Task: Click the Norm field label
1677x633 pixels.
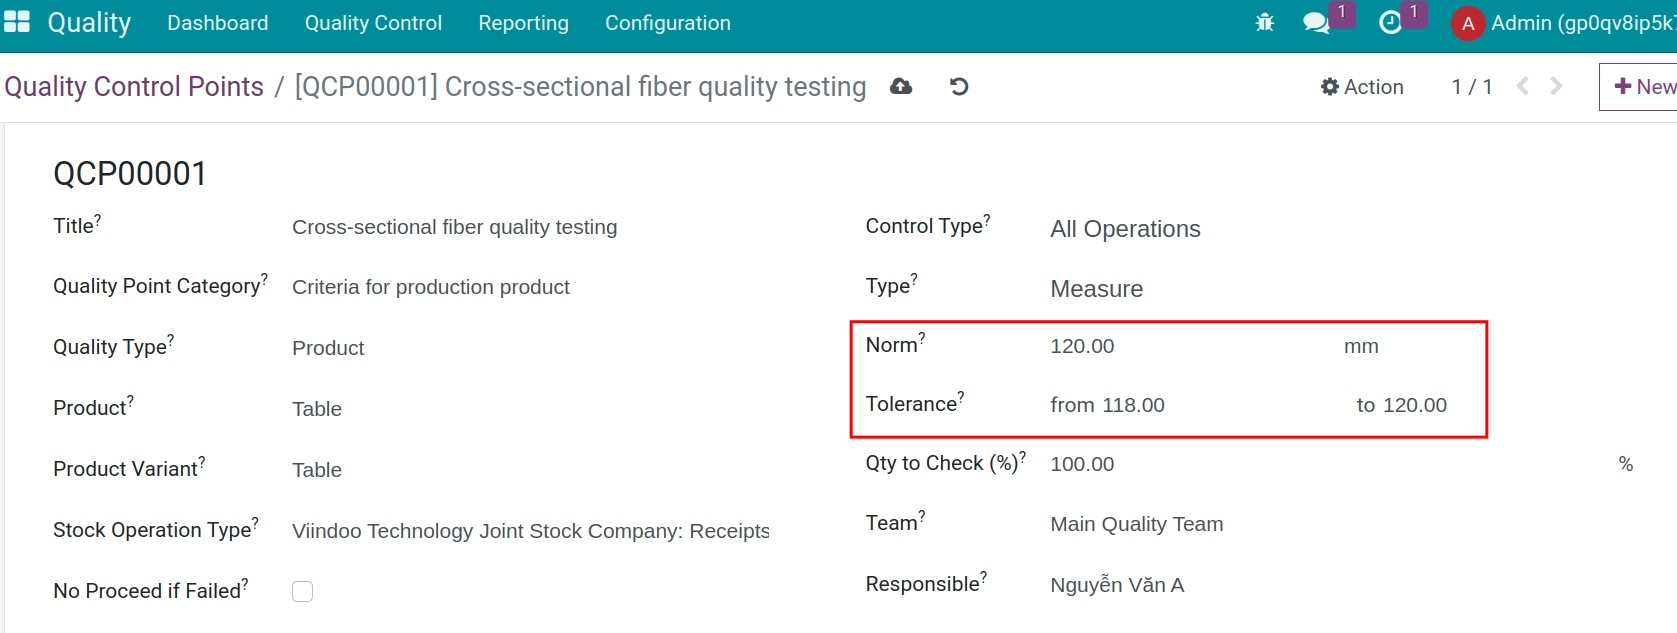Action: tap(892, 345)
